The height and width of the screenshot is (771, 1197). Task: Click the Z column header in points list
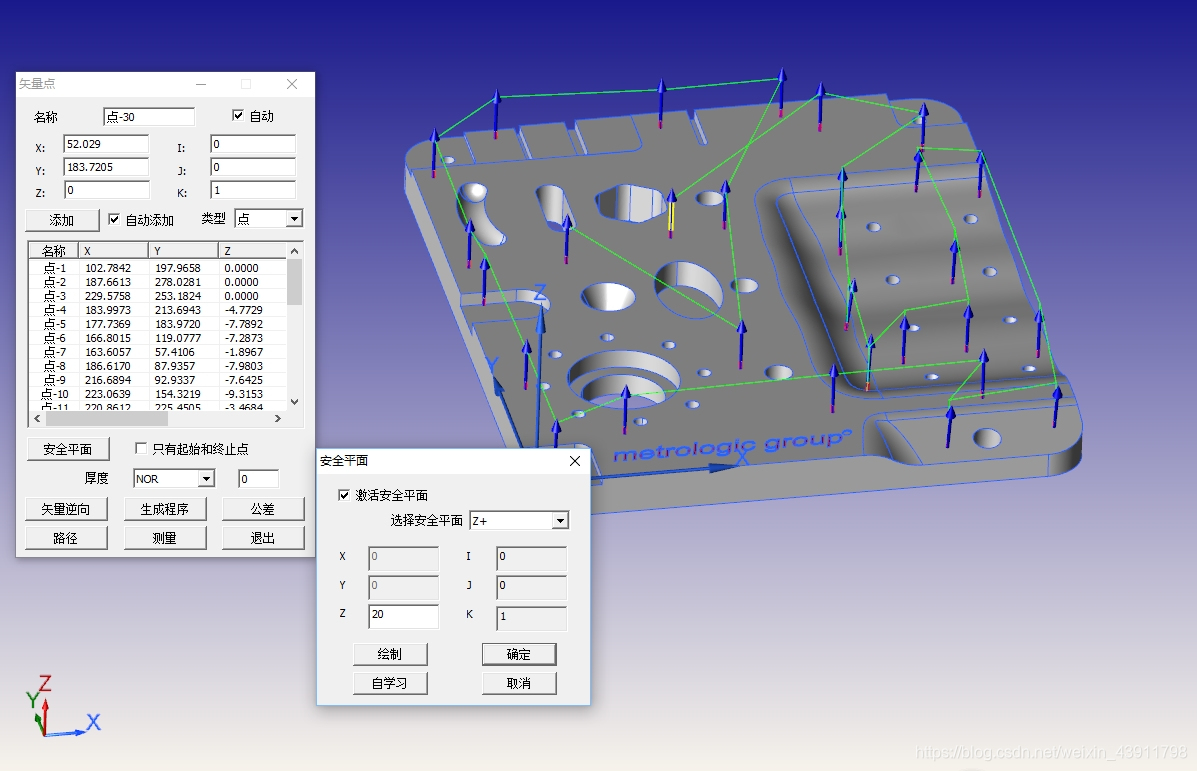(x=252, y=250)
